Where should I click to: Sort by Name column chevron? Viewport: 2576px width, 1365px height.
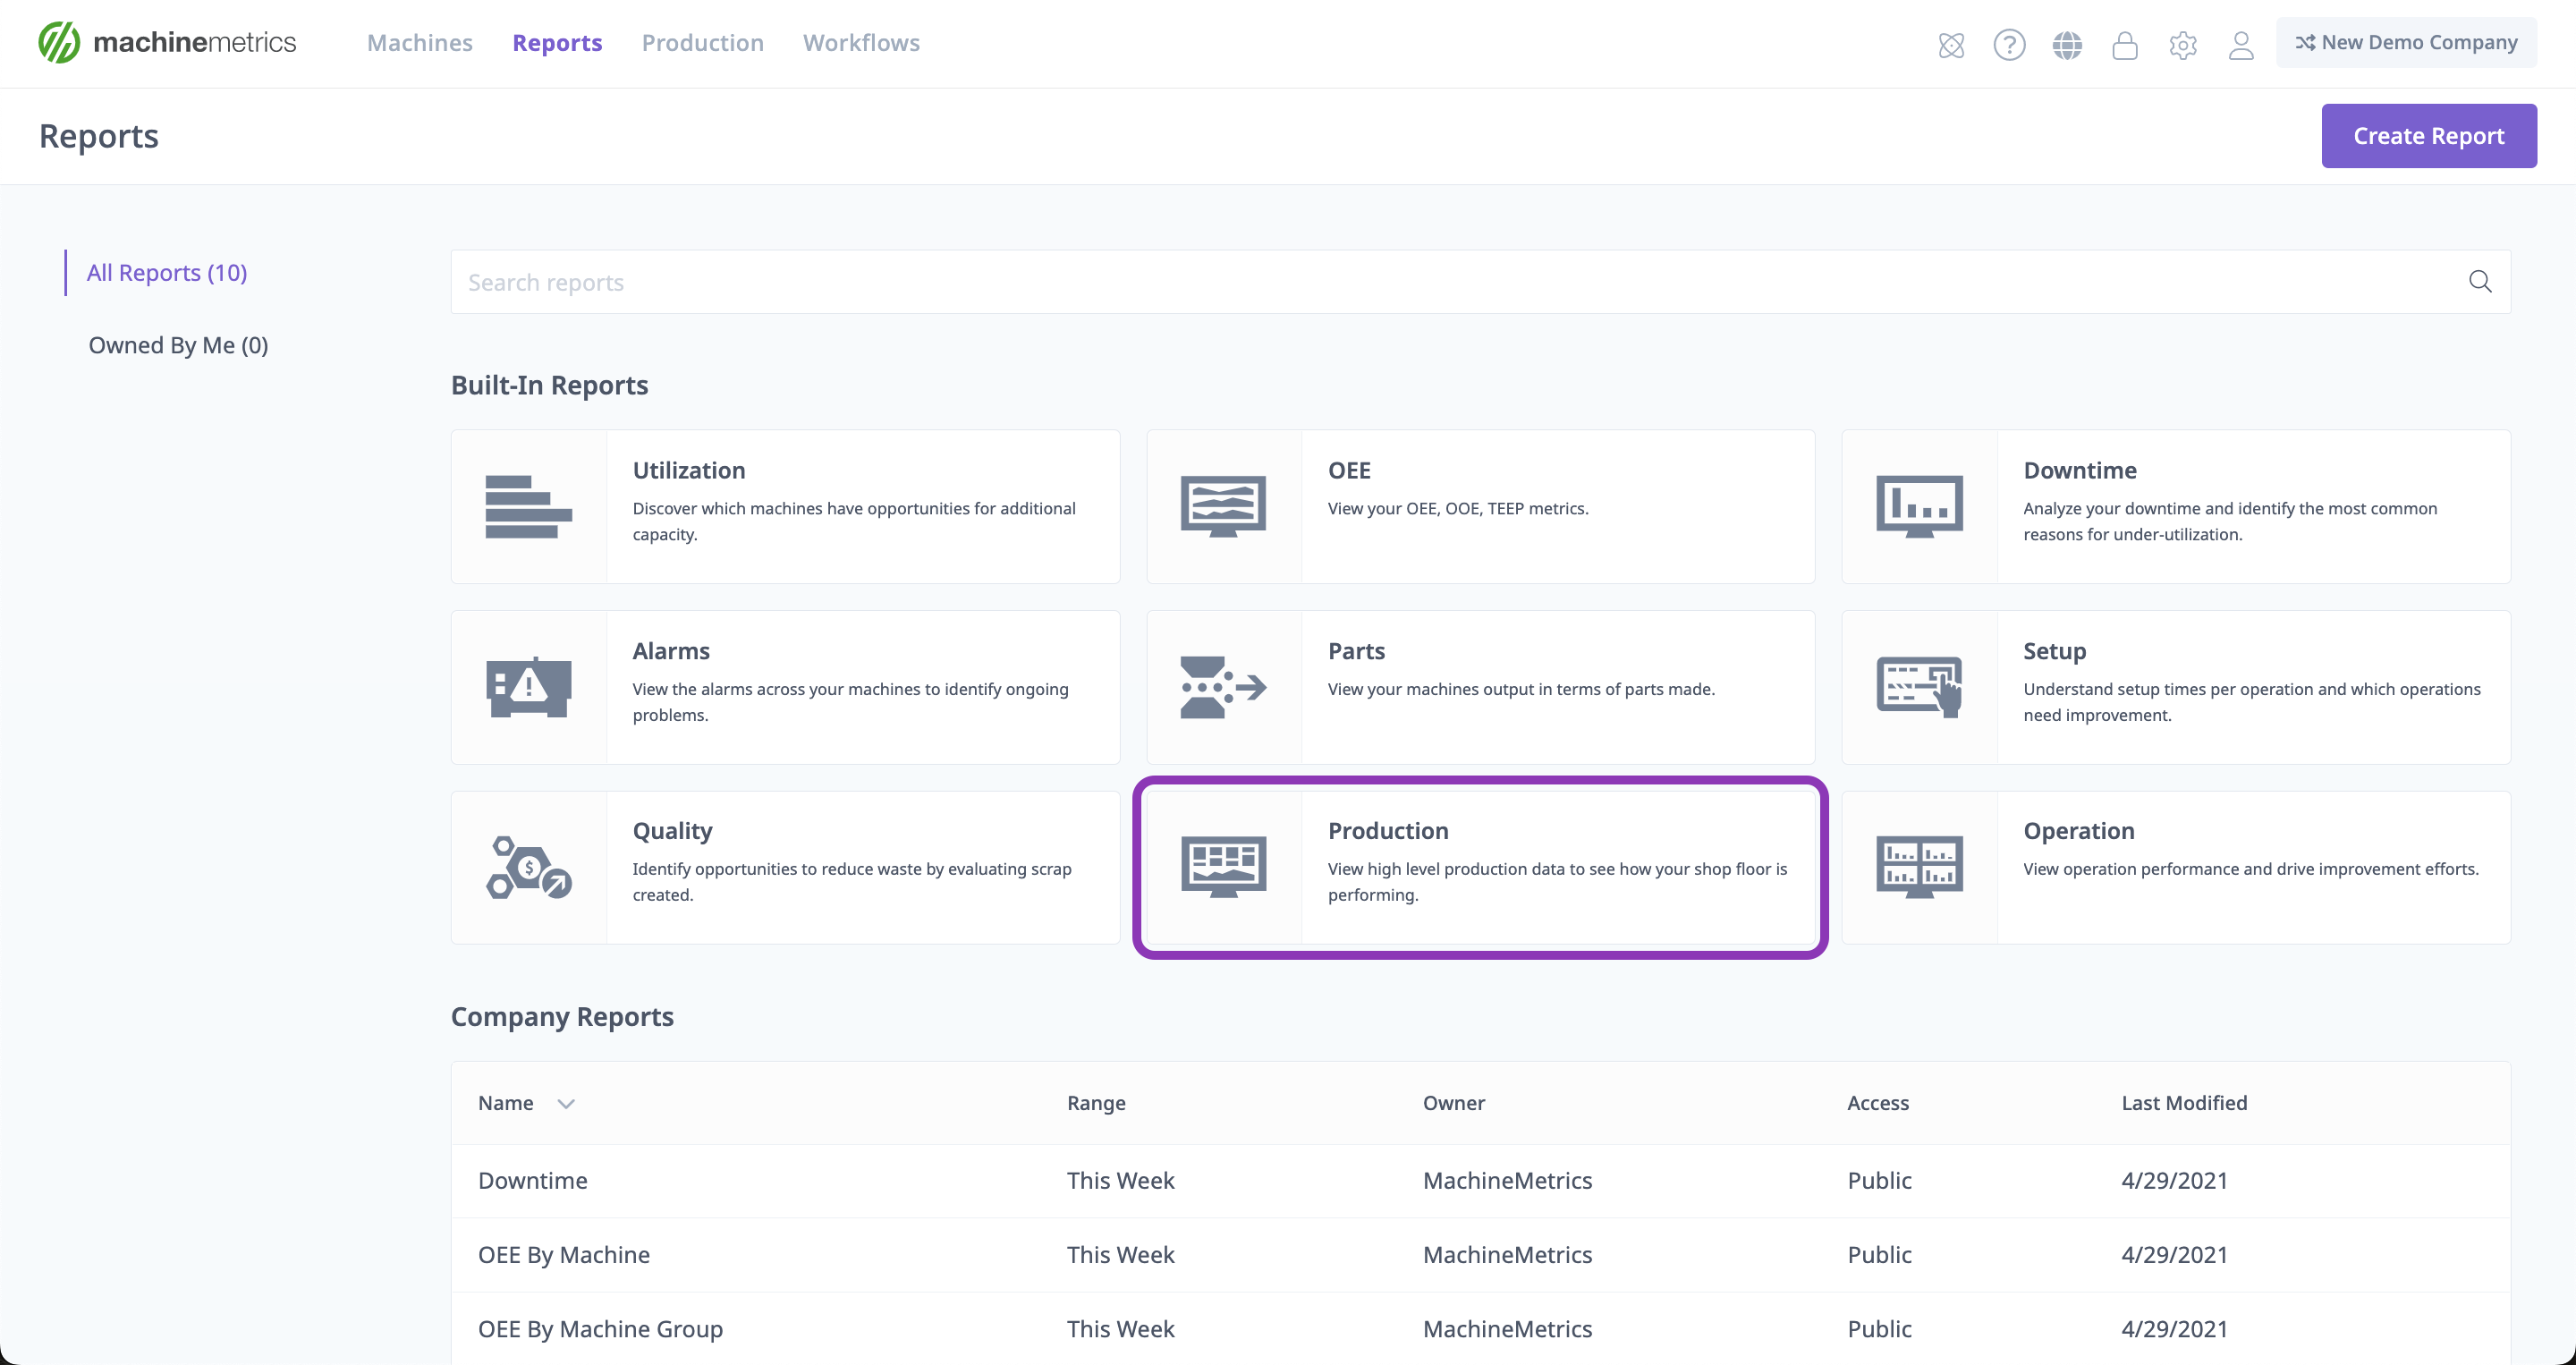(566, 1103)
